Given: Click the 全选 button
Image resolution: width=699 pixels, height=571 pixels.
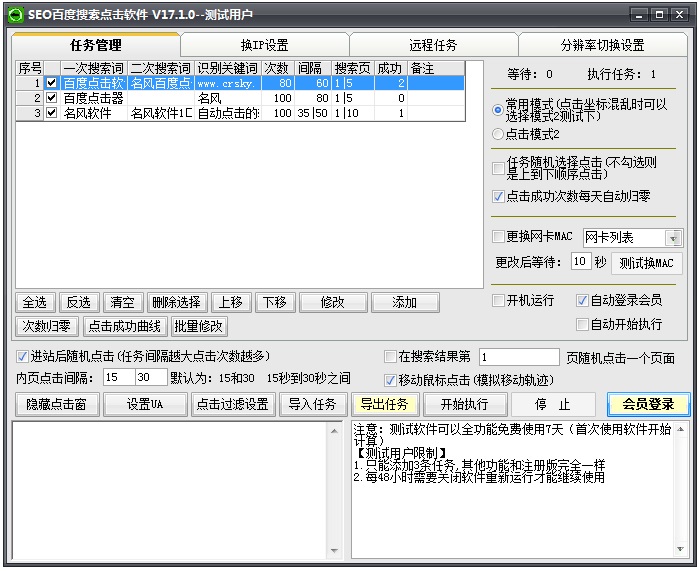Looking at the screenshot, I should [x=35, y=302].
